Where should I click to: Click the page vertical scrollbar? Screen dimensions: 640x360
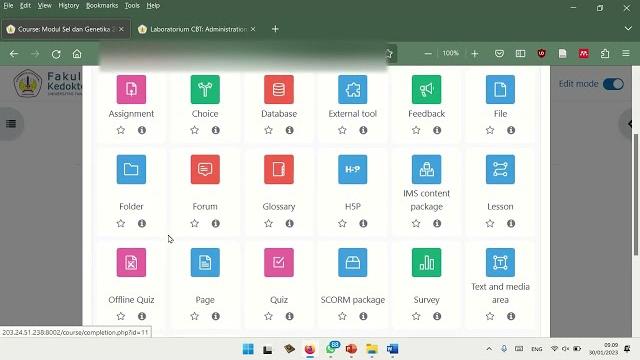[636, 195]
